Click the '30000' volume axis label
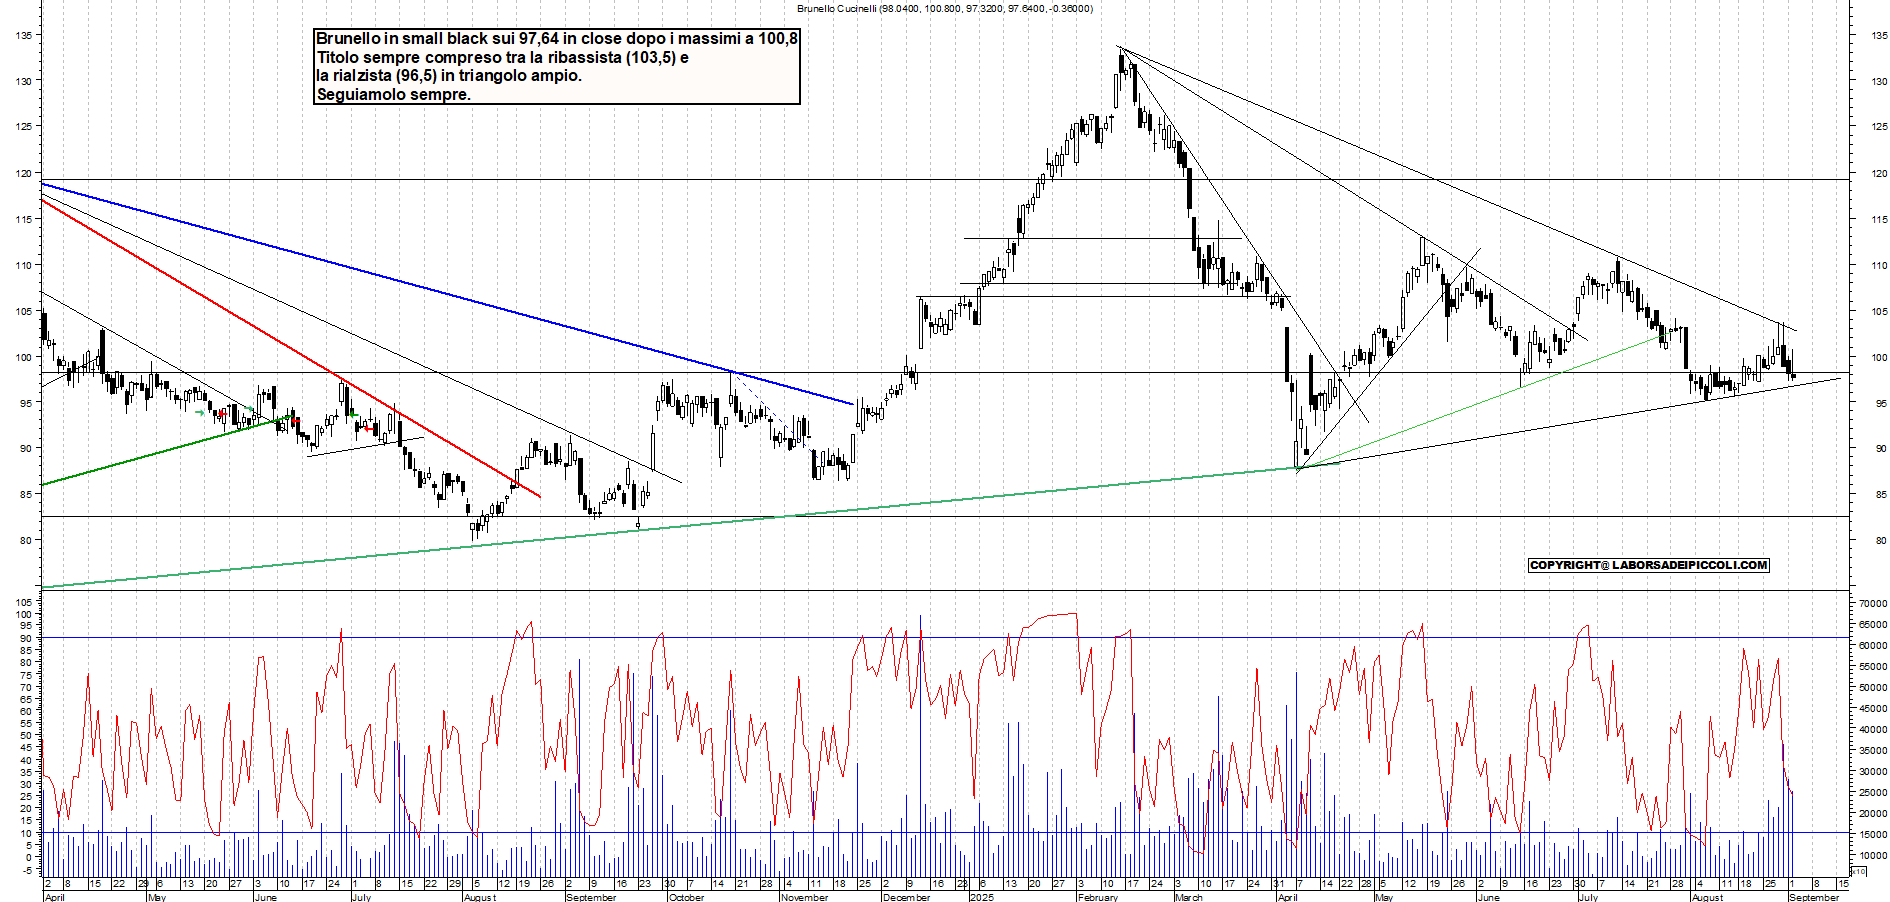The width and height of the screenshot is (1890, 902). coord(1873,772)
